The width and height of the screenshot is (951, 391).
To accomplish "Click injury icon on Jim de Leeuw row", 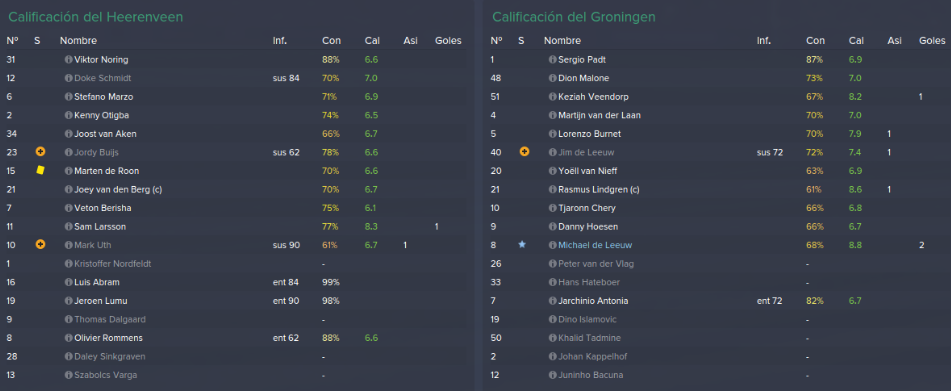I will (x=525, y=152).
